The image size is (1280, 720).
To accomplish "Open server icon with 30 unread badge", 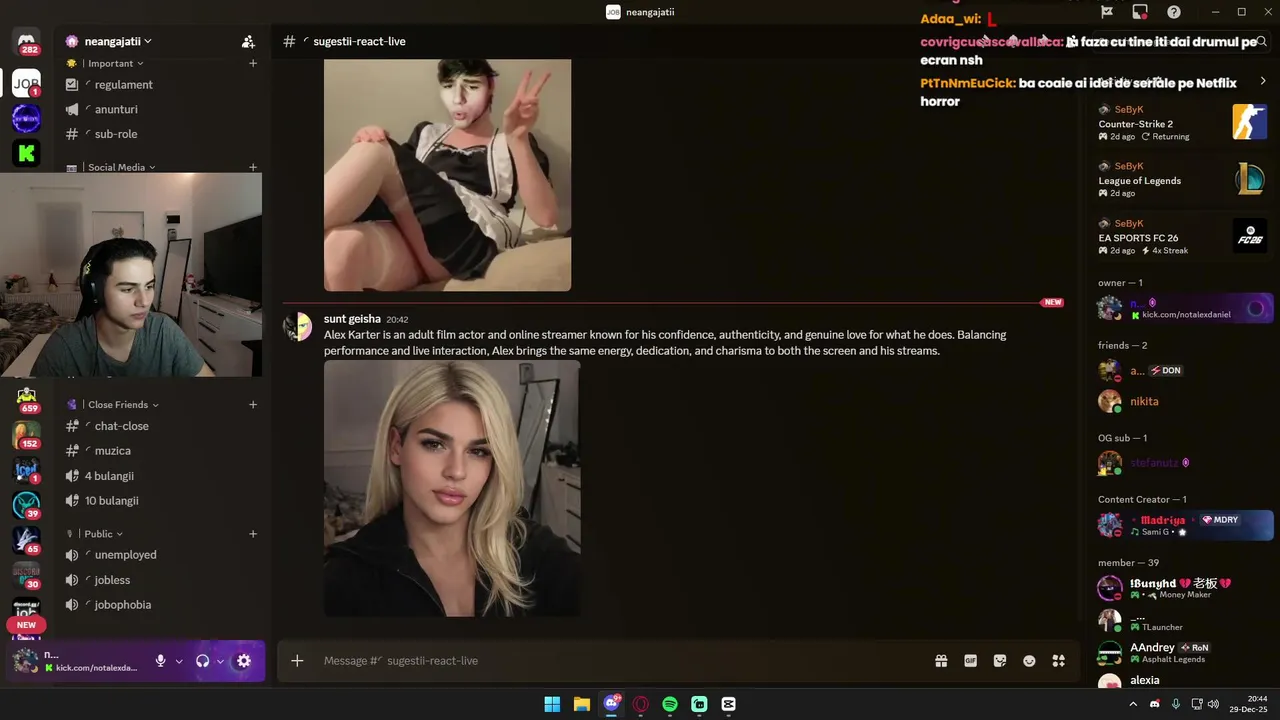I will pos(26,575).
